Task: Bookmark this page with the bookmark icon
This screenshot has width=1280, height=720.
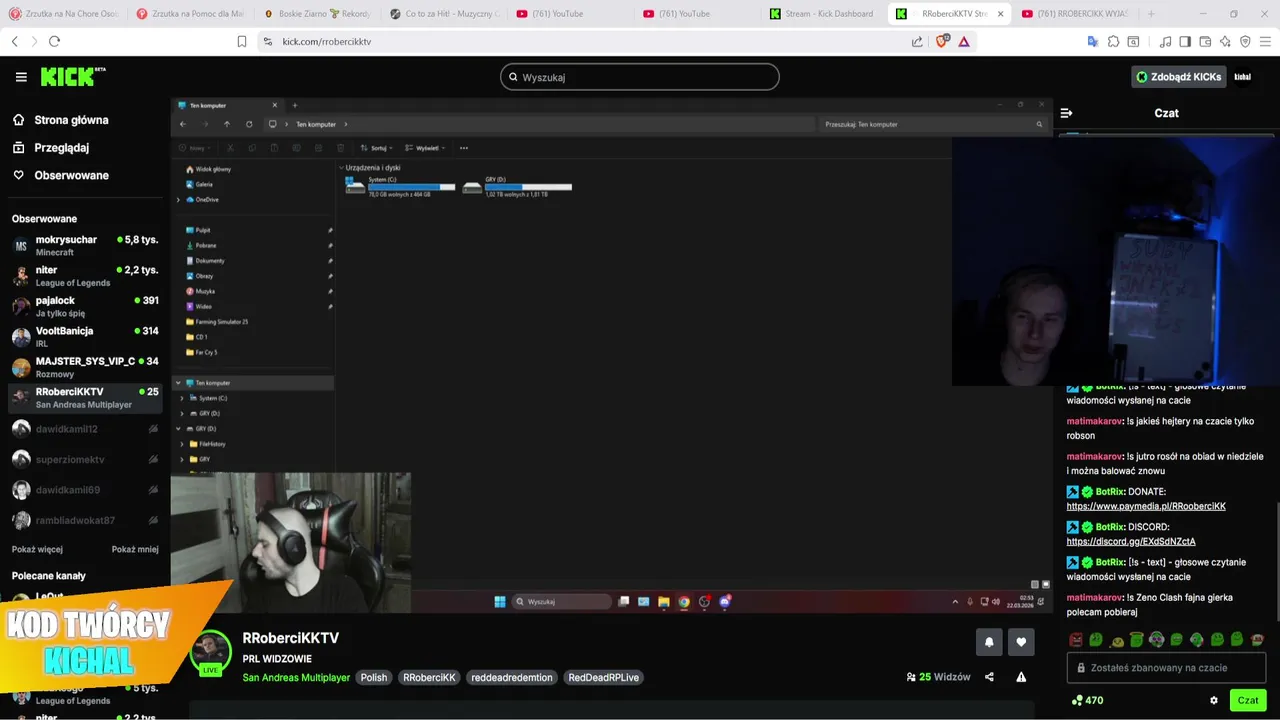Action: click(x=242, y=41)
